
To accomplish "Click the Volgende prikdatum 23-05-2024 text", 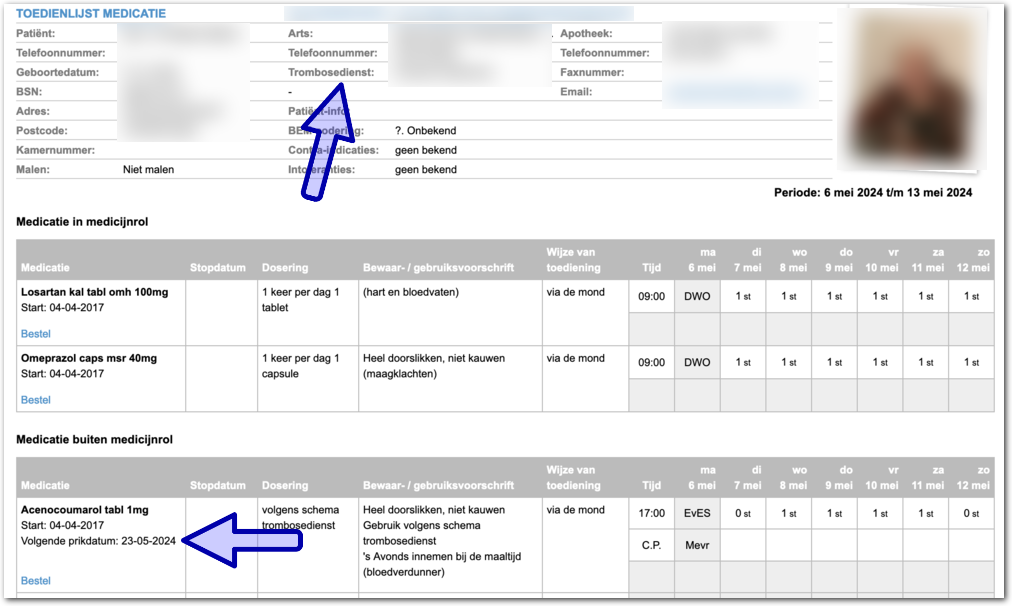I will coord(98,542).
